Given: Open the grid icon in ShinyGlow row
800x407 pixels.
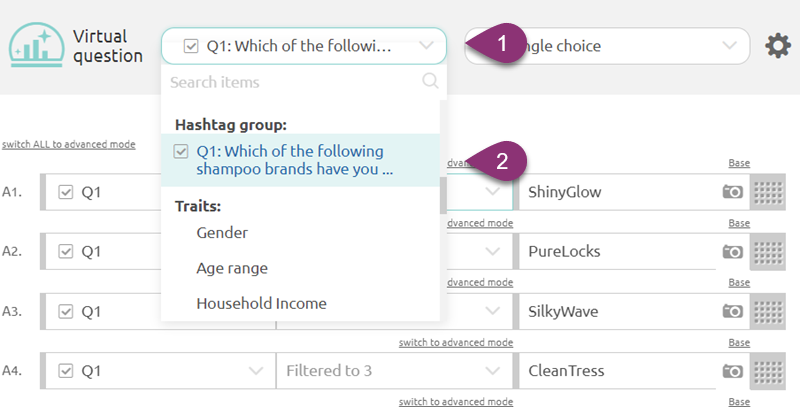Looking at the screenshot, I should (x=766, y=191).
